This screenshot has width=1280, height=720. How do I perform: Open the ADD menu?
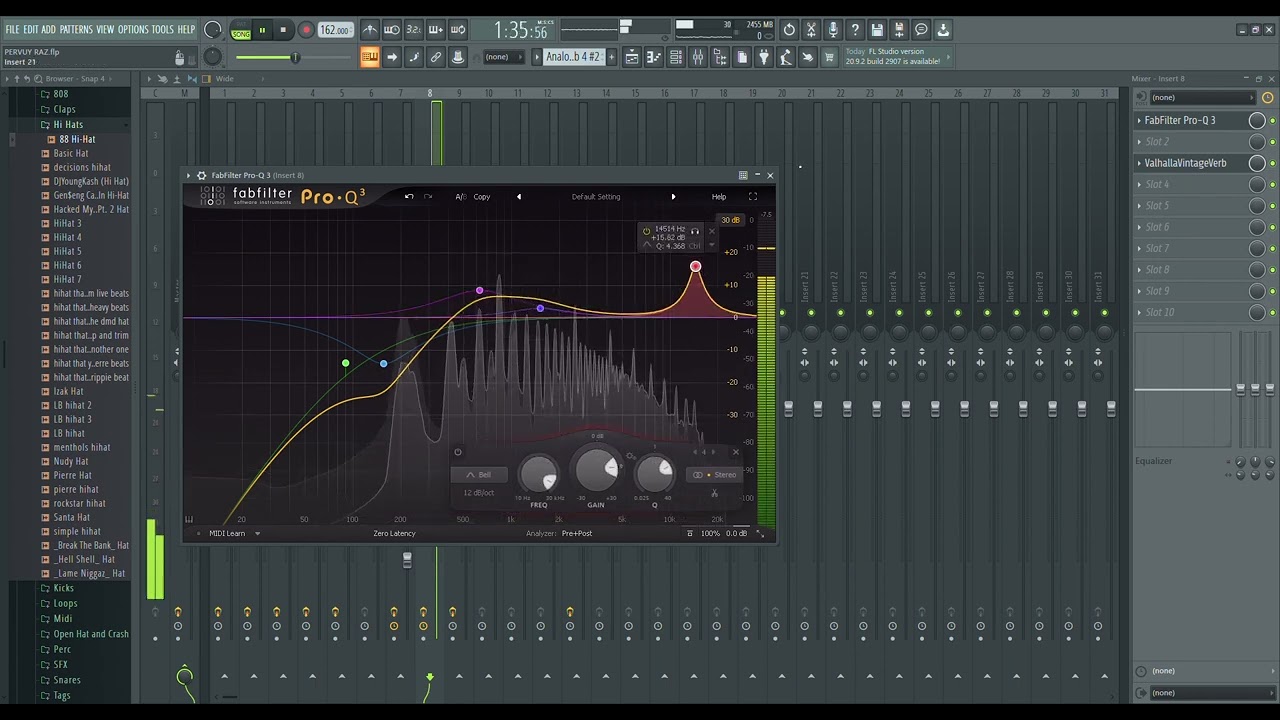[x=49, y=30]
